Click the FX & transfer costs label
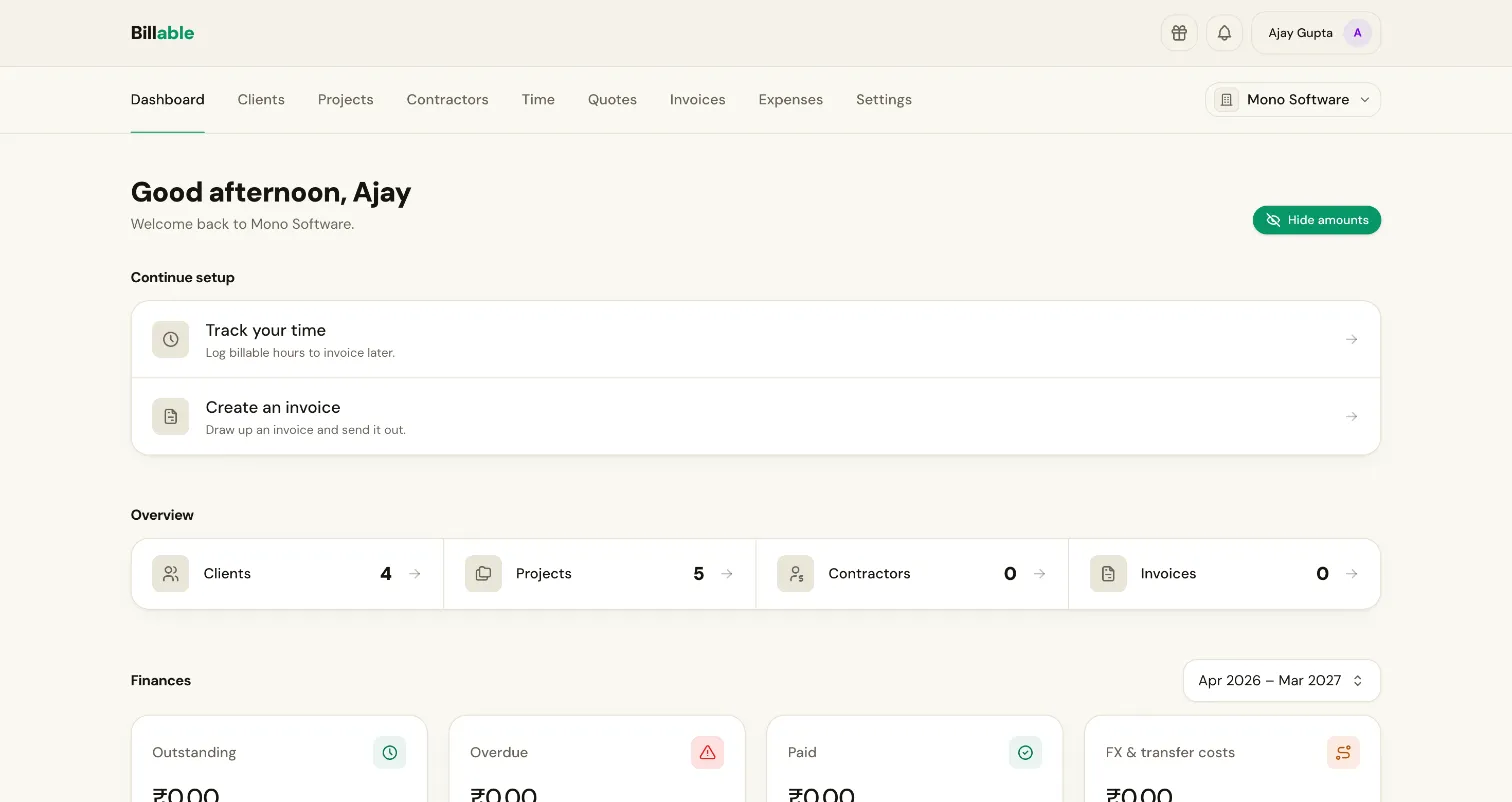This screenshot has width=1512, height=802. 1170,752
